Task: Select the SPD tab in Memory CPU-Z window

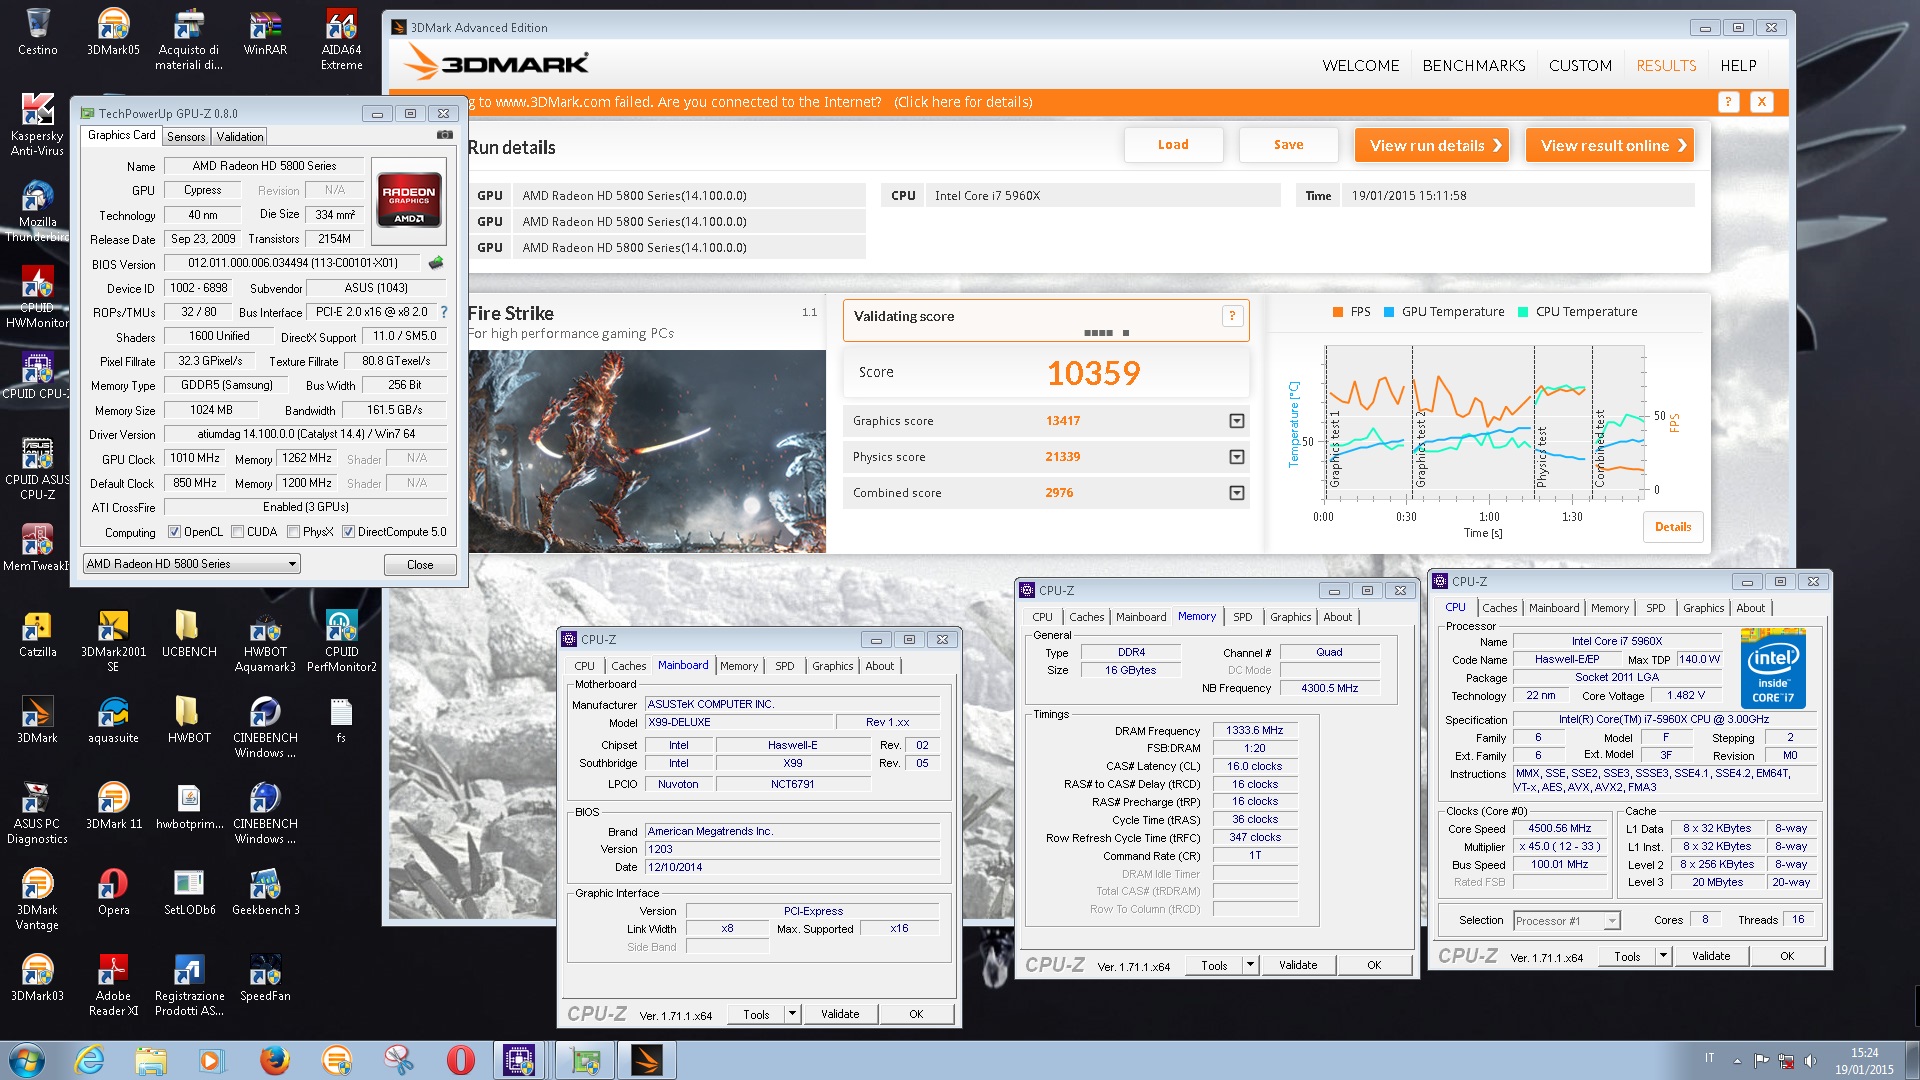Action: pos(1242,617)
